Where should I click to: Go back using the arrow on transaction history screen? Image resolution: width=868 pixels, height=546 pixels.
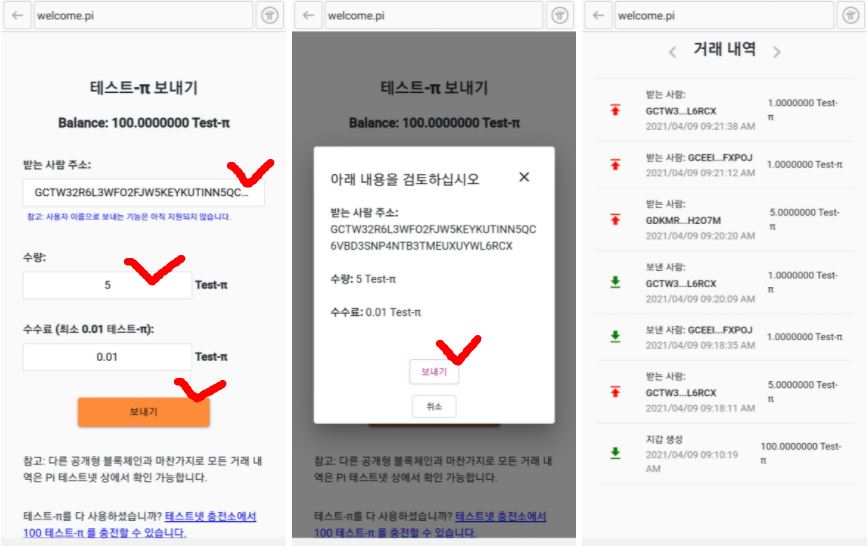(x=598, y=16)
